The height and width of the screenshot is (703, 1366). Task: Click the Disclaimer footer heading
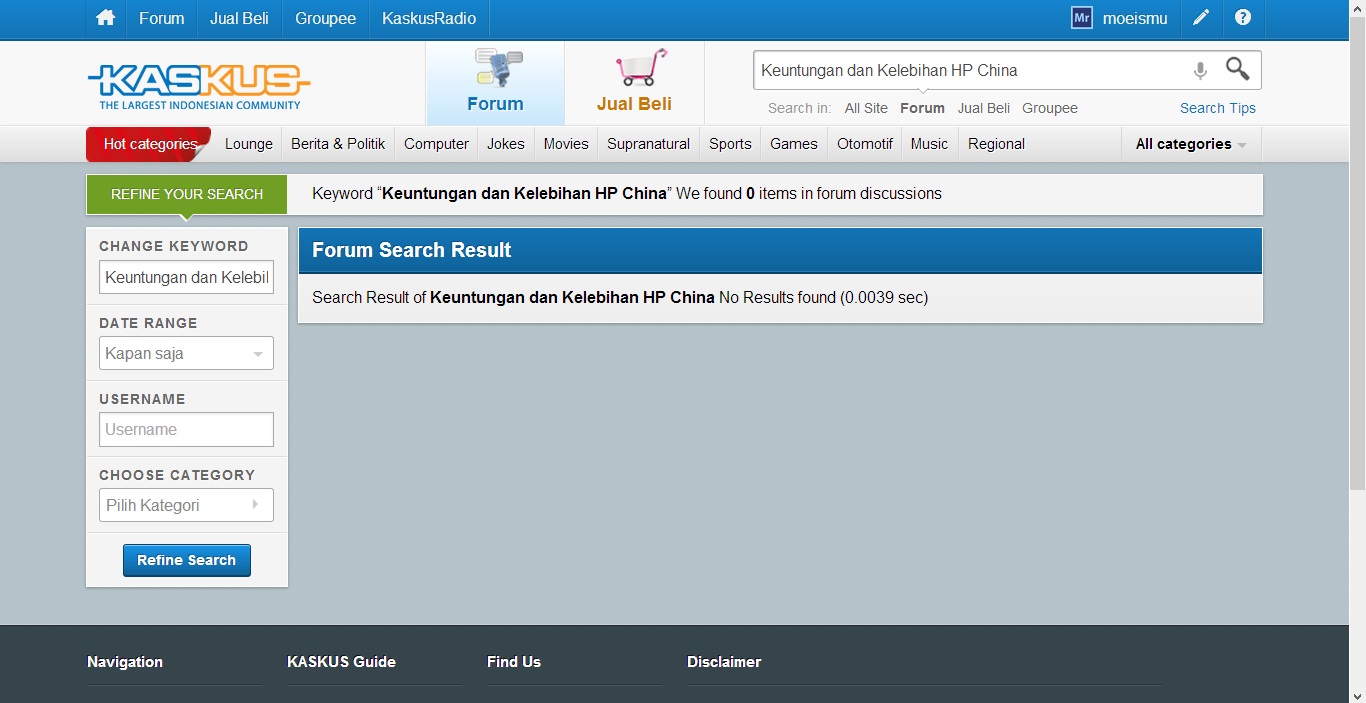click(x=724, y=662)
